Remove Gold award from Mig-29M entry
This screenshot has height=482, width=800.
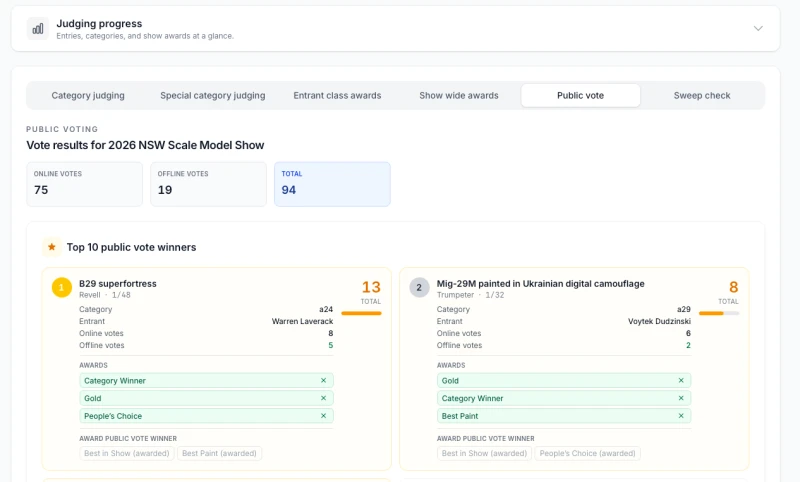[681, 380]
